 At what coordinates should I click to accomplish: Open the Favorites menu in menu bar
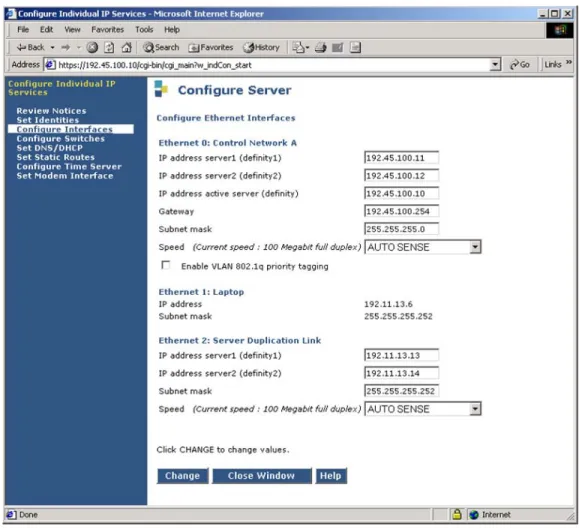pyautogui.click(x=107, y=30)
